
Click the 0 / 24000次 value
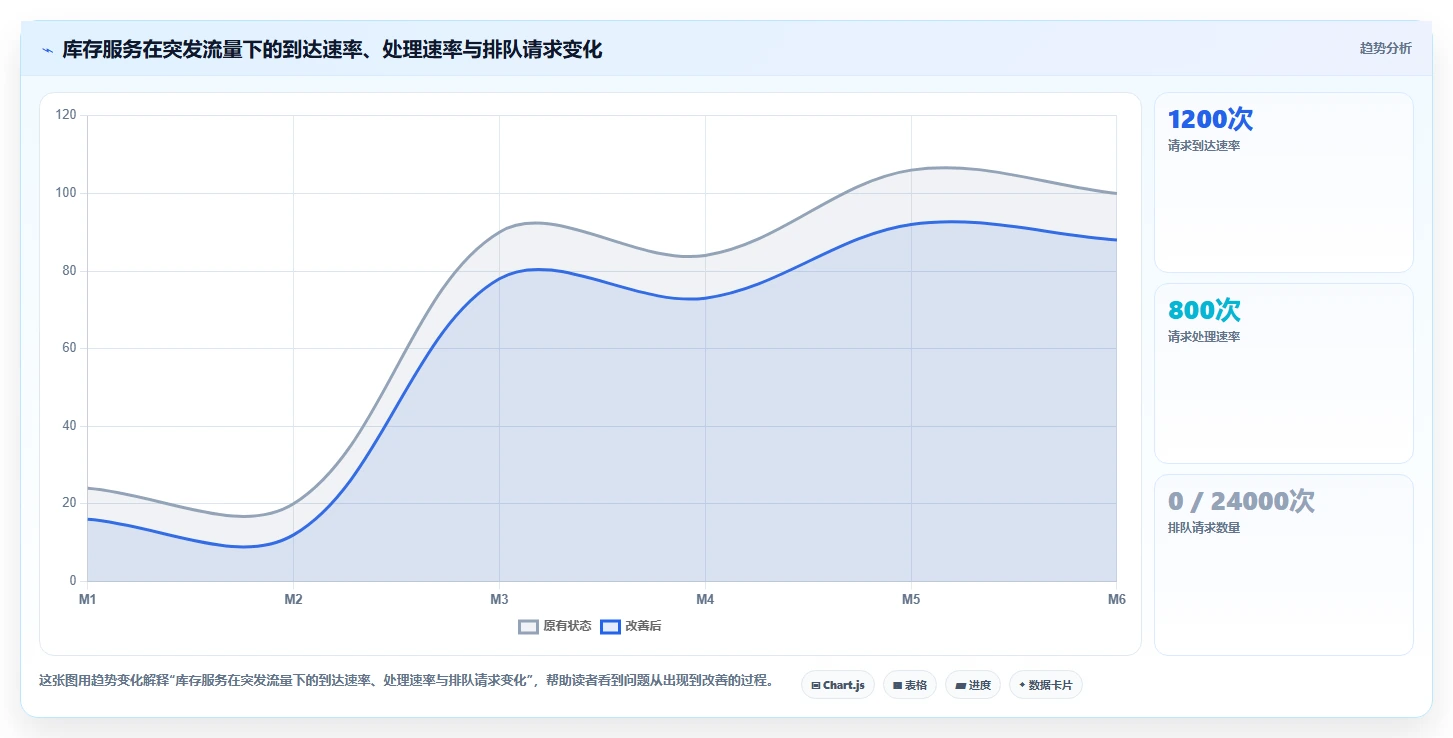tap(1241, 501)
